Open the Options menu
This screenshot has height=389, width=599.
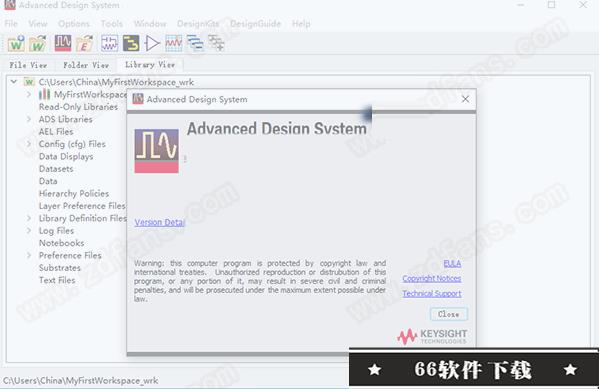coord(74,24)
